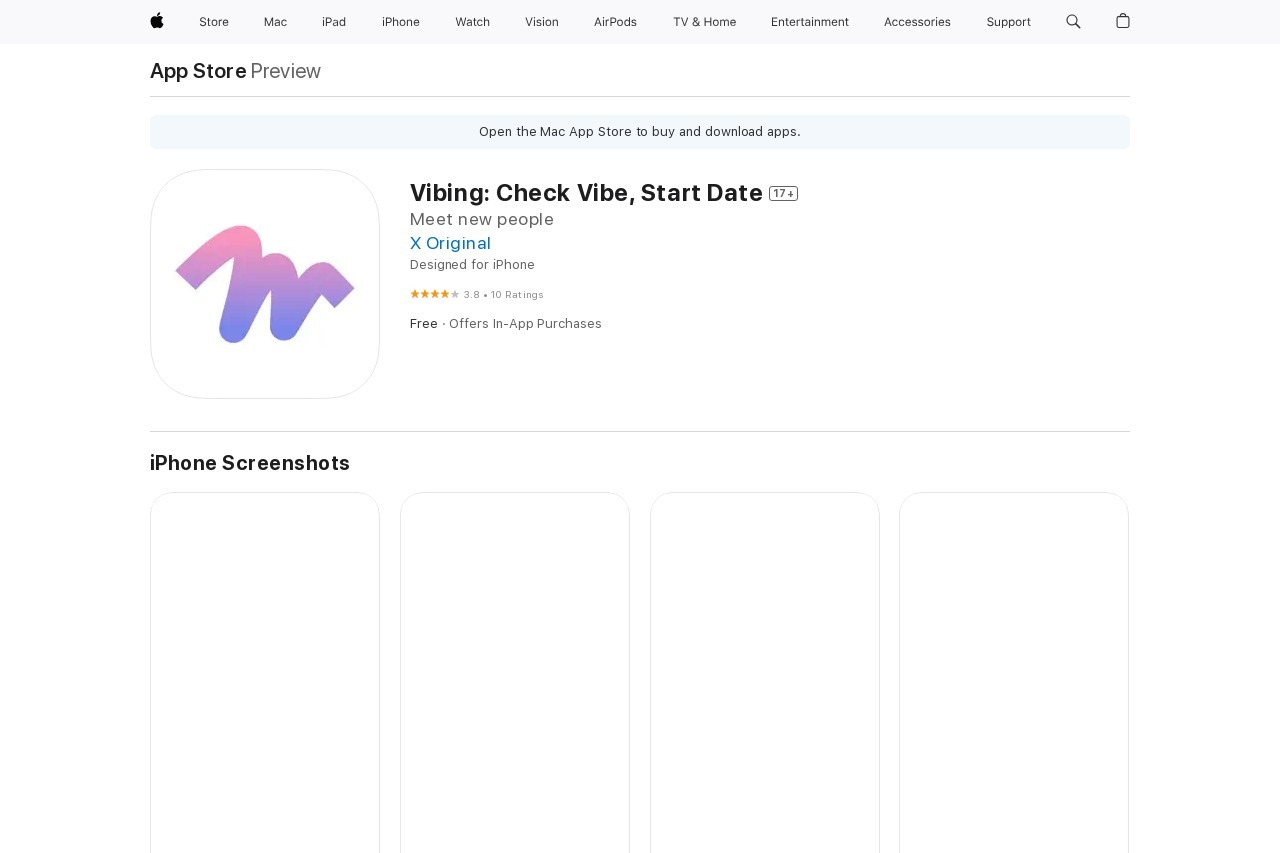Open the Support menu

(1008, 22)
